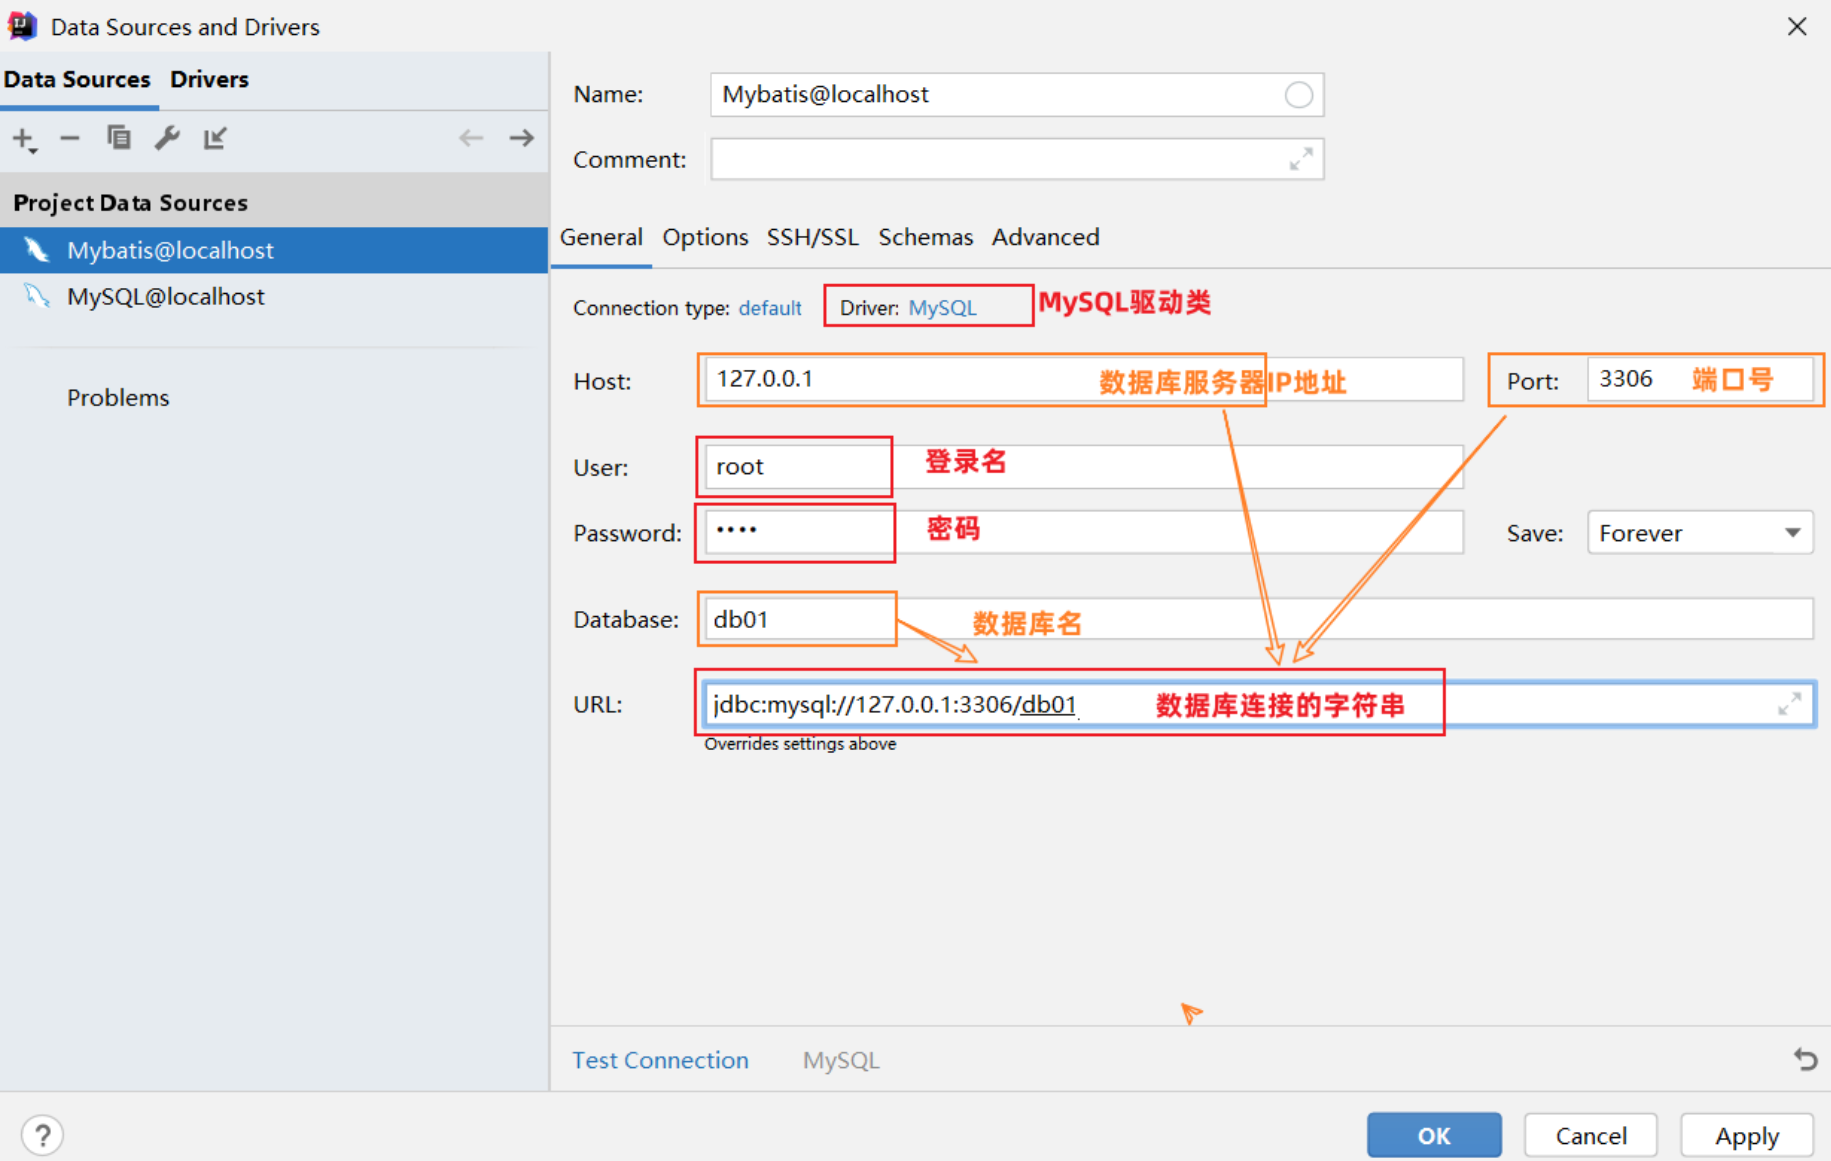Screen dimensions: 1831x1161
Task: Click the Test Connection link
Action: (x=660, y=1060)
